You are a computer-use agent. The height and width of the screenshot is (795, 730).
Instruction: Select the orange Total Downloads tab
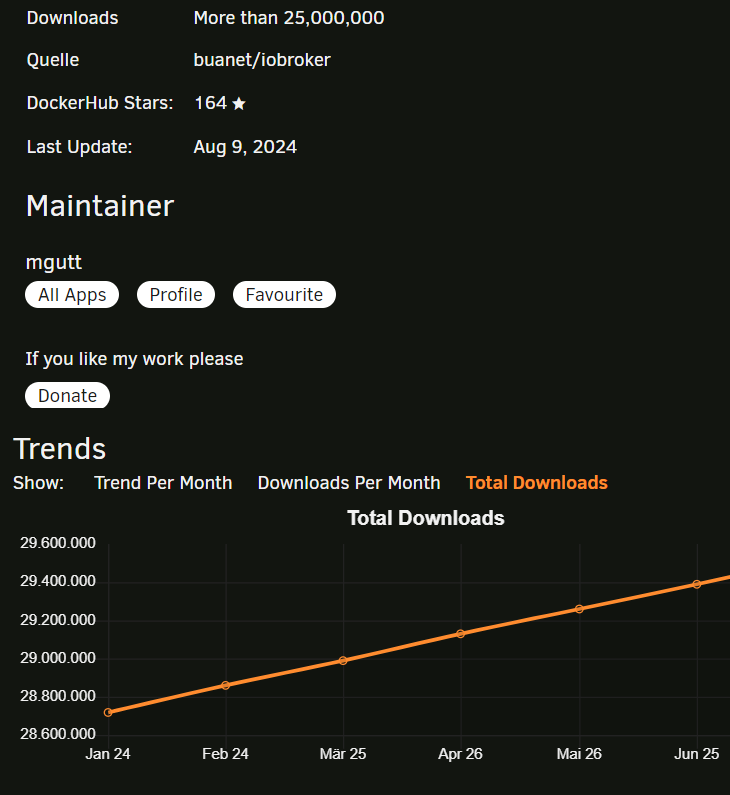(x=536, y=483)
